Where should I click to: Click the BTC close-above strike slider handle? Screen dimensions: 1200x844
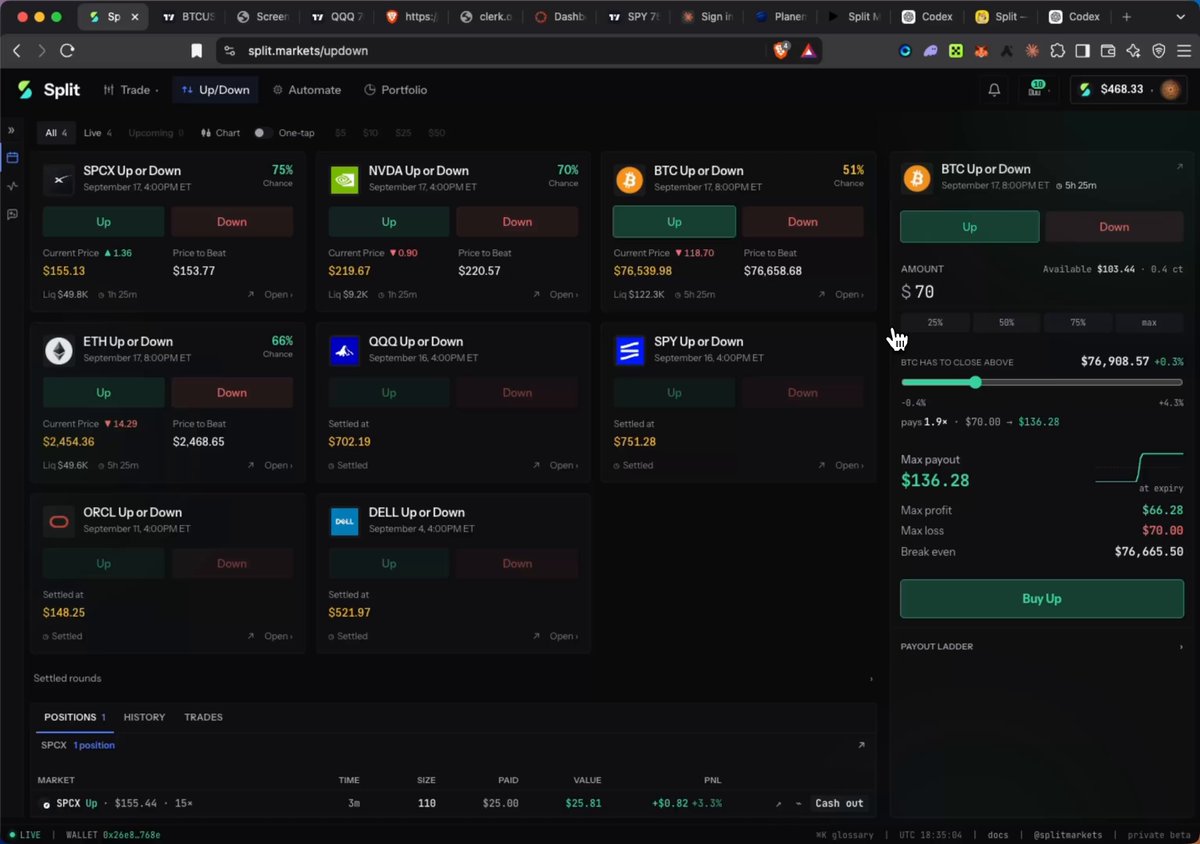point(976,382)
